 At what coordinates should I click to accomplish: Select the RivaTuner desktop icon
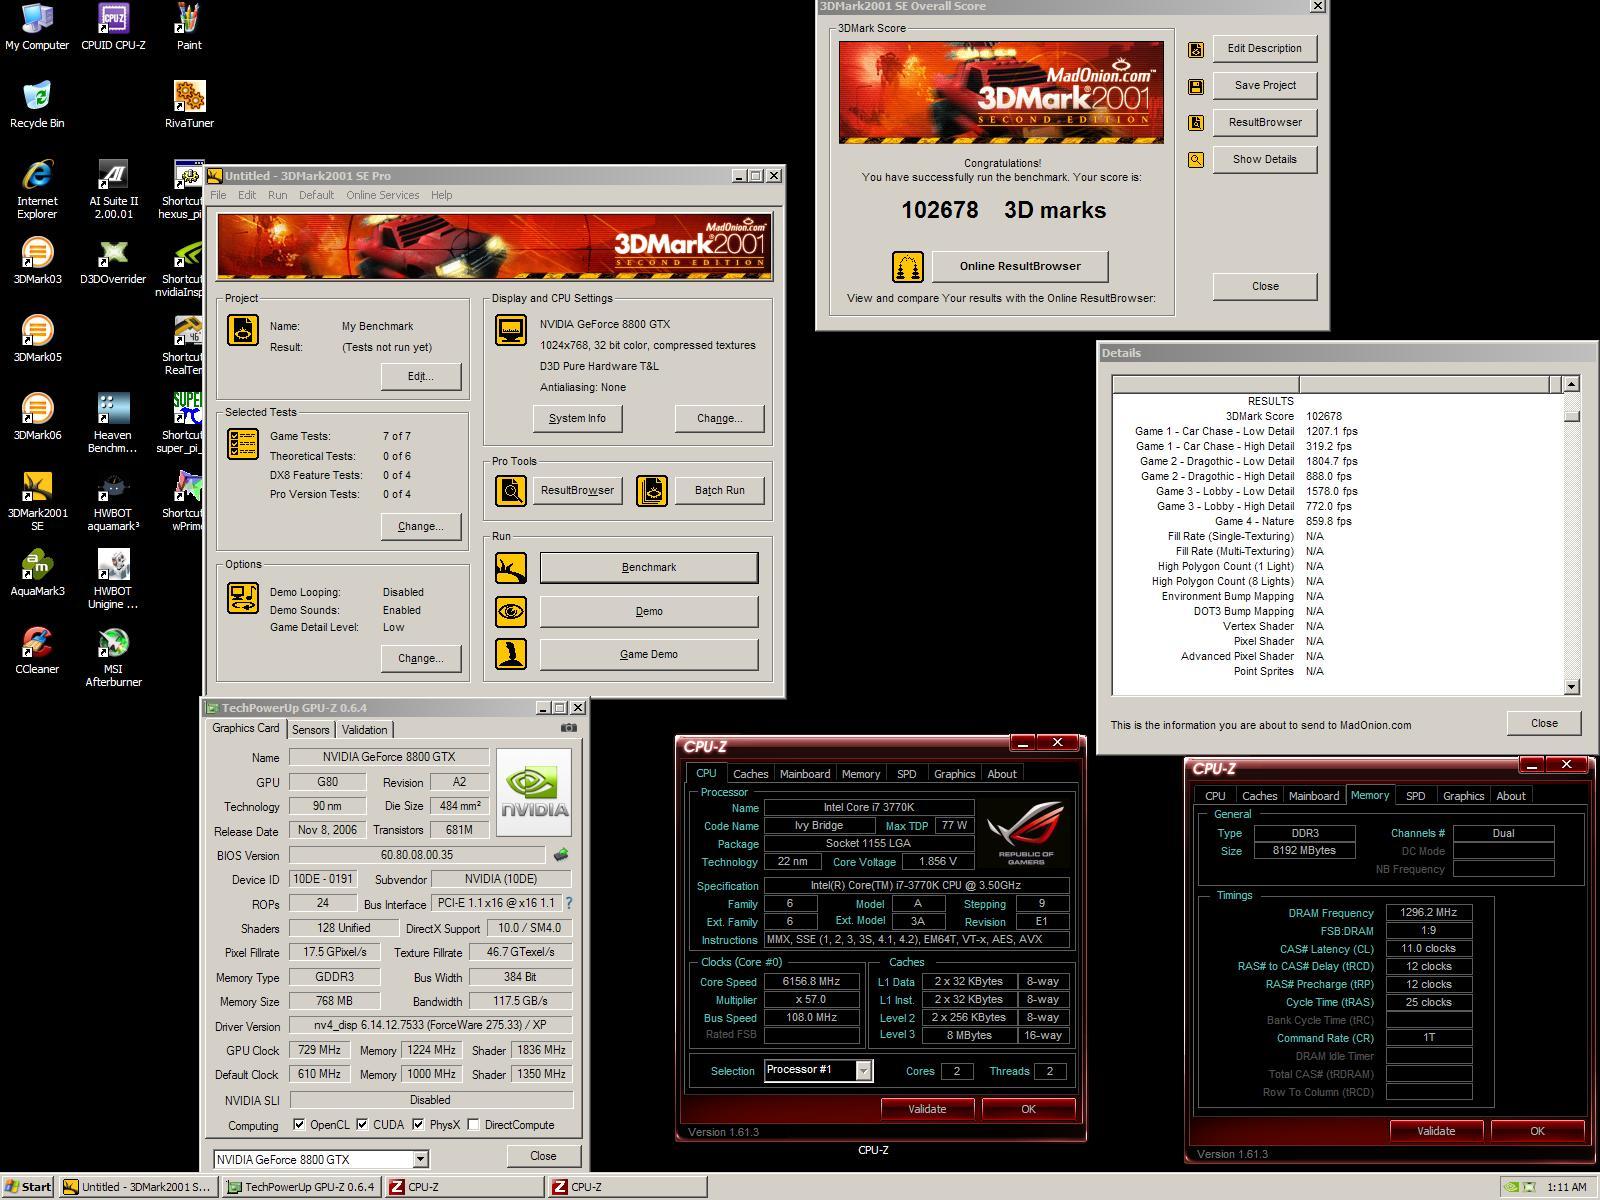(x=189, y=105)
